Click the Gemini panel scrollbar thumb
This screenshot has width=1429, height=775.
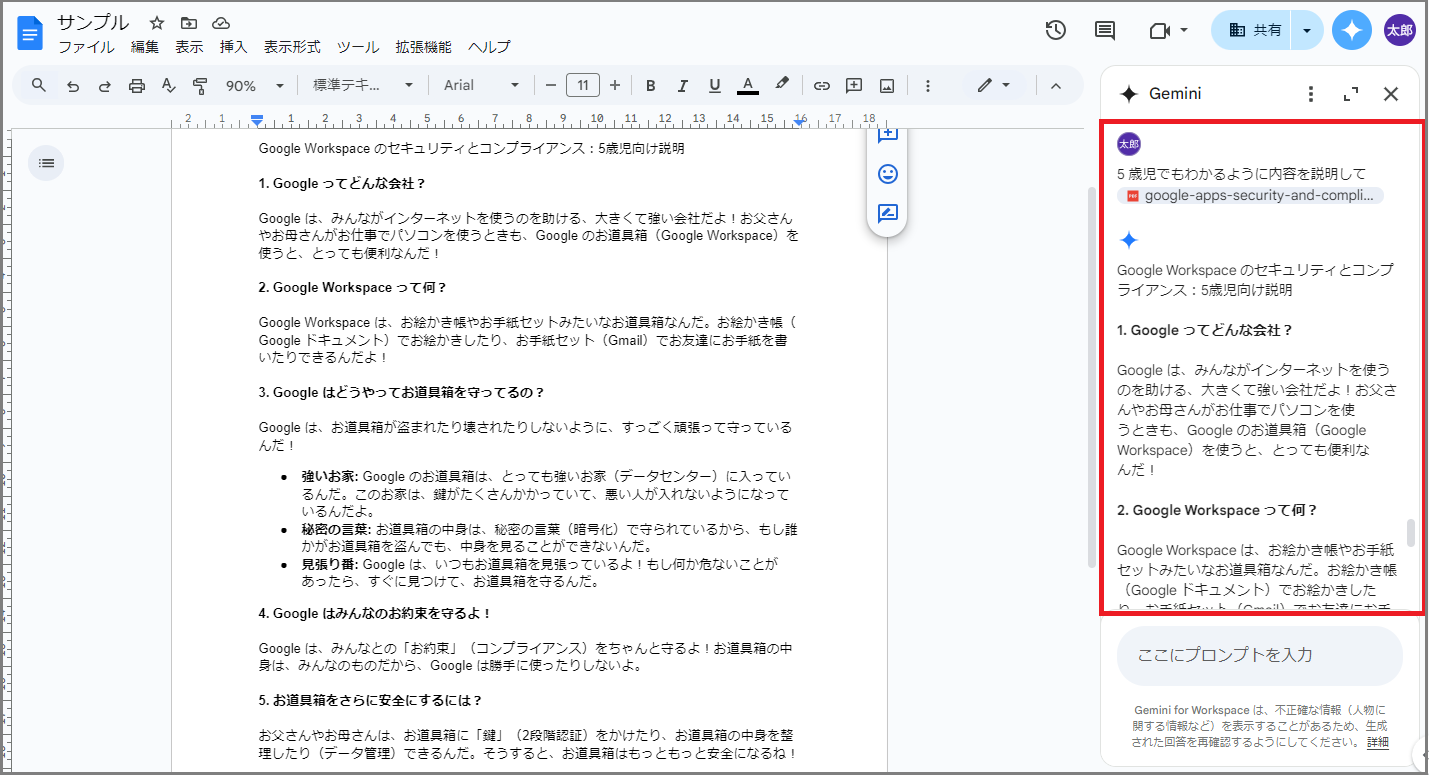point(1411,533)
